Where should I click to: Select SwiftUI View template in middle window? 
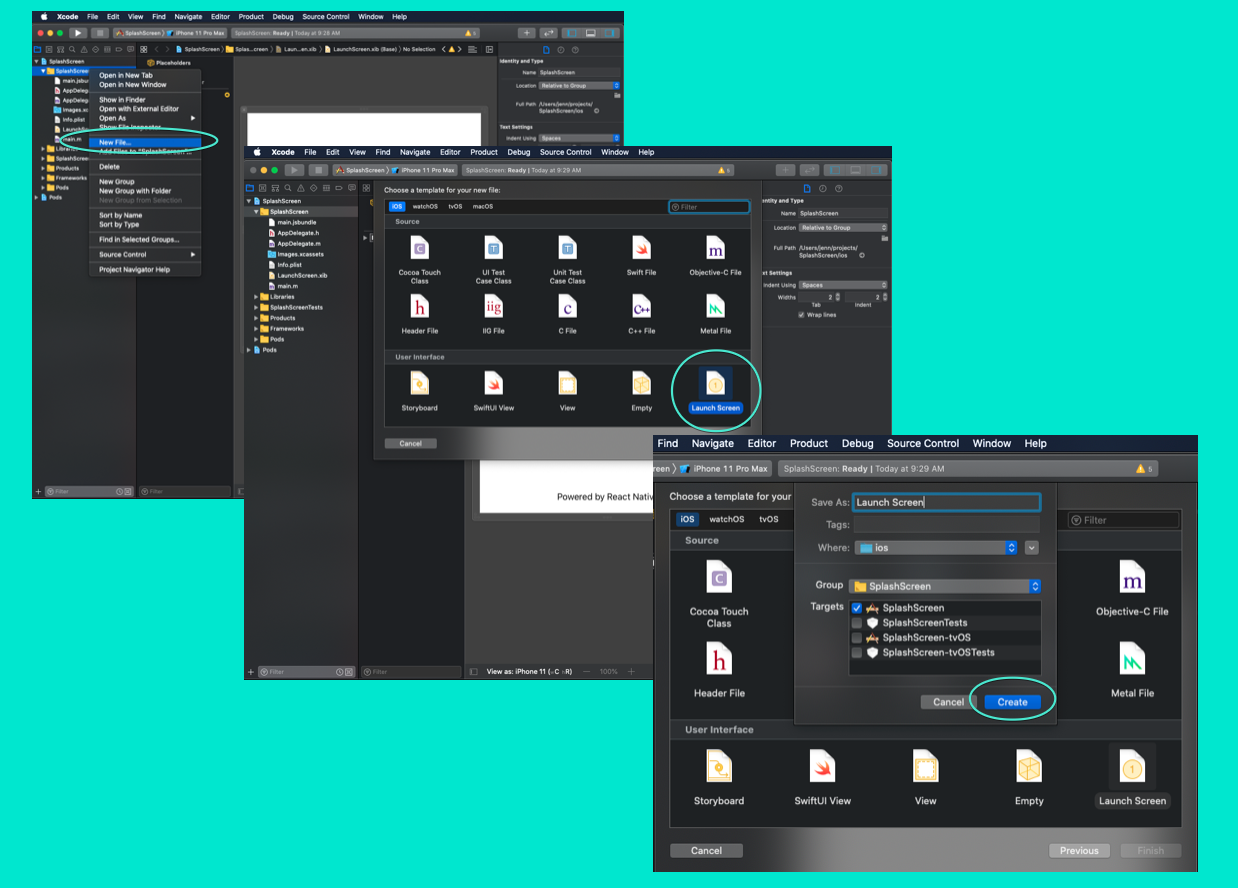pyautogui.click(x=493, y=390)
